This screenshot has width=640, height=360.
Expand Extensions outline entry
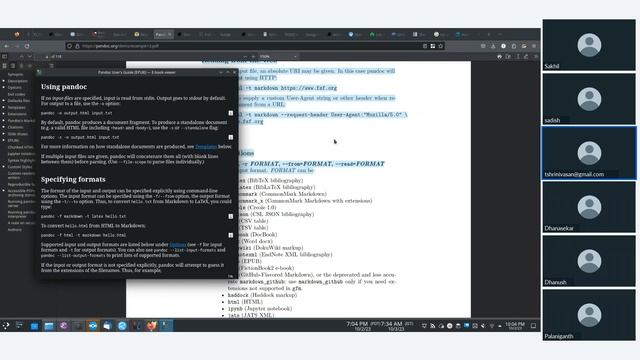[x=4, y=114]
